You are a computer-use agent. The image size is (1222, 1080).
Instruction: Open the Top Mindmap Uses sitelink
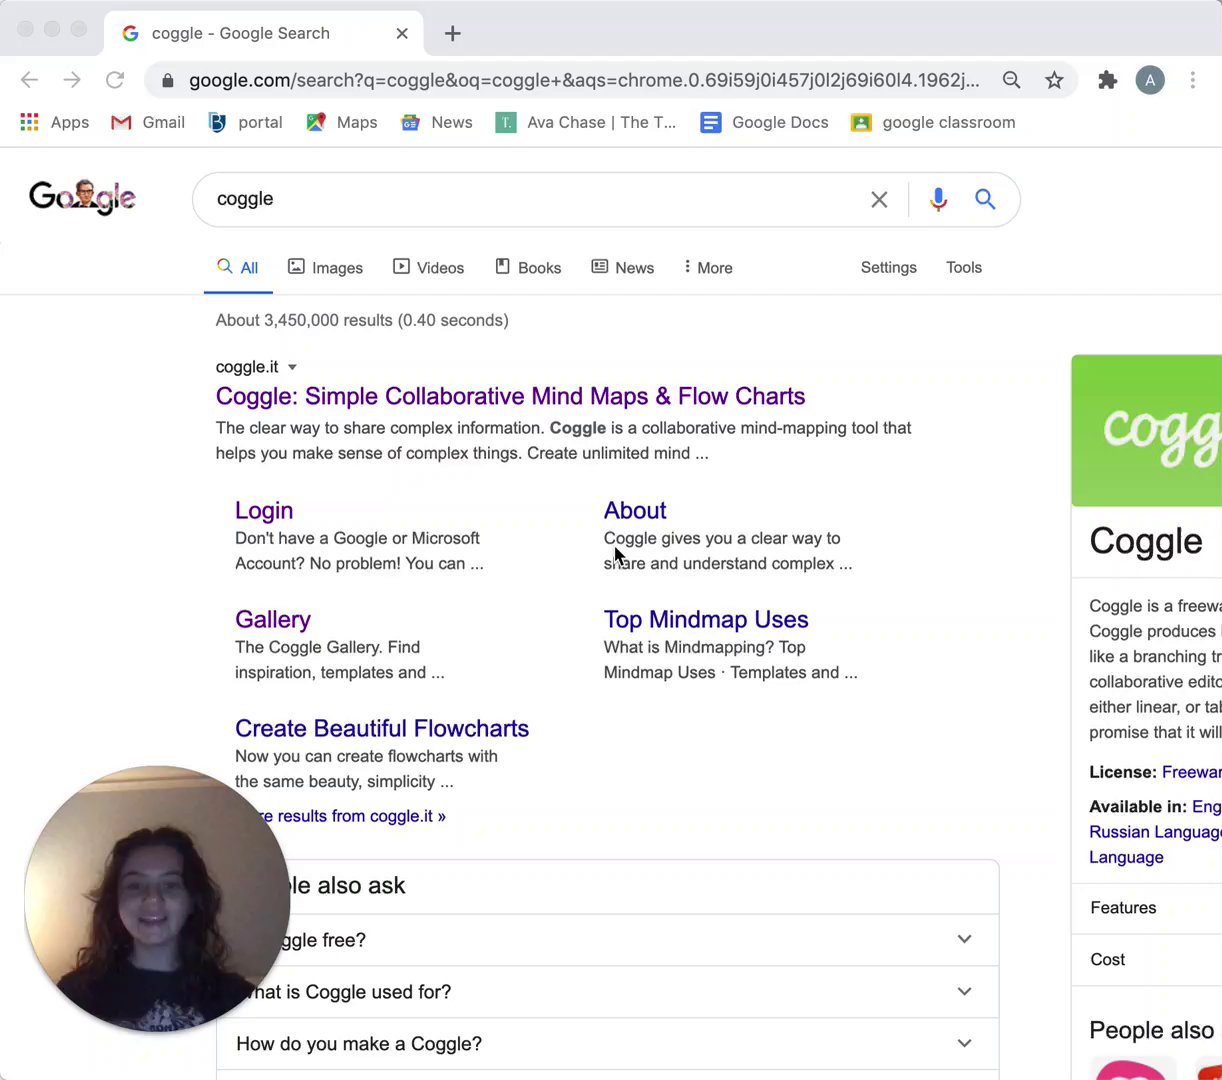click(706, 619)
